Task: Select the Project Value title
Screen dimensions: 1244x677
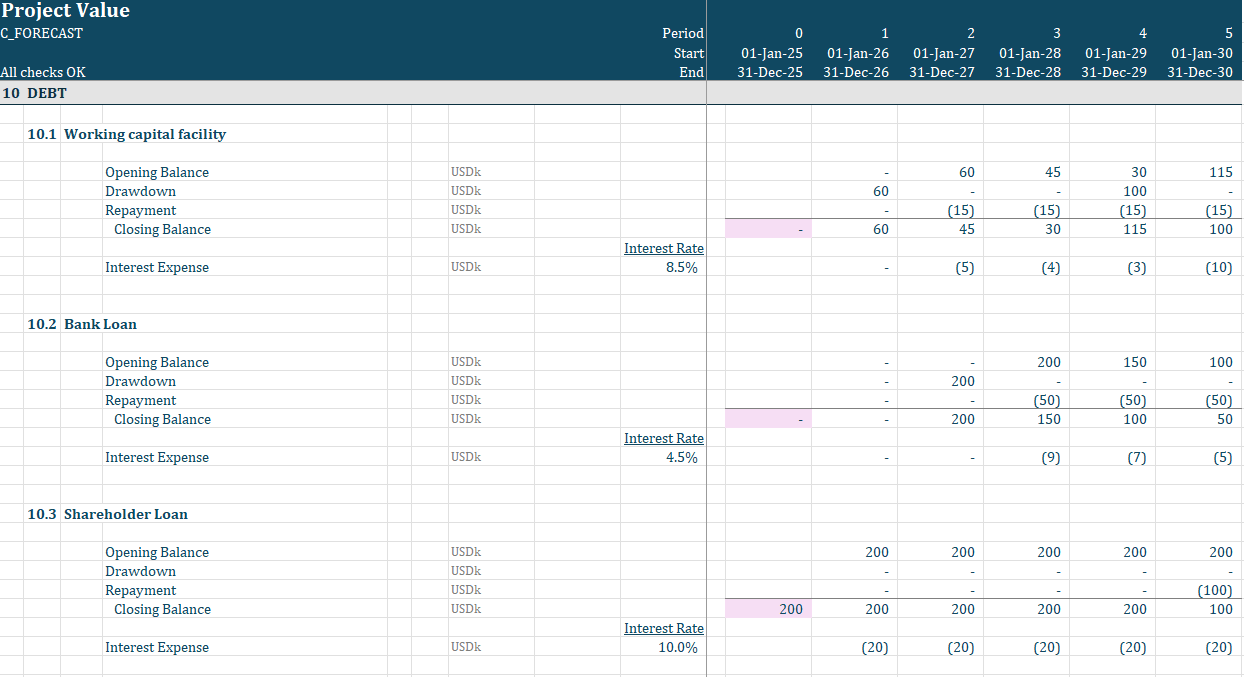Action: pyautogui.click(x=66, y=11)
